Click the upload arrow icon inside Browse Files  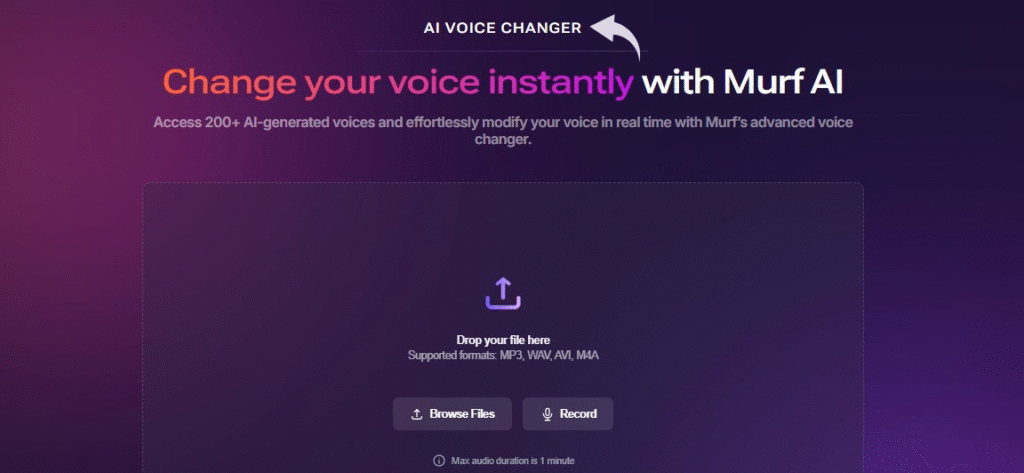(x=417, y=414)
